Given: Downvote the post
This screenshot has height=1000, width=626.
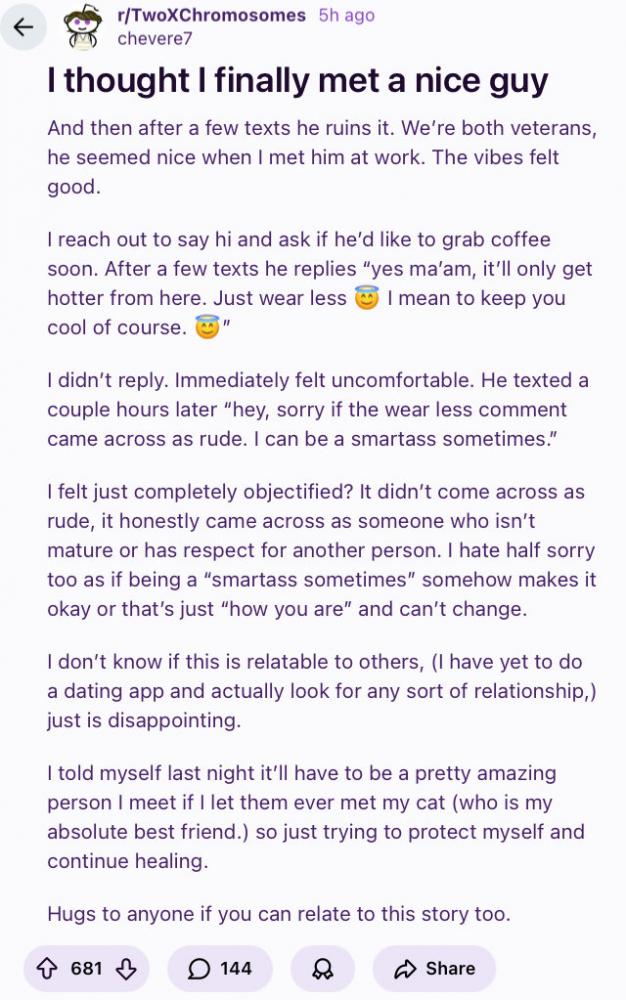Looking at the screenshot, I should [125, 968].
